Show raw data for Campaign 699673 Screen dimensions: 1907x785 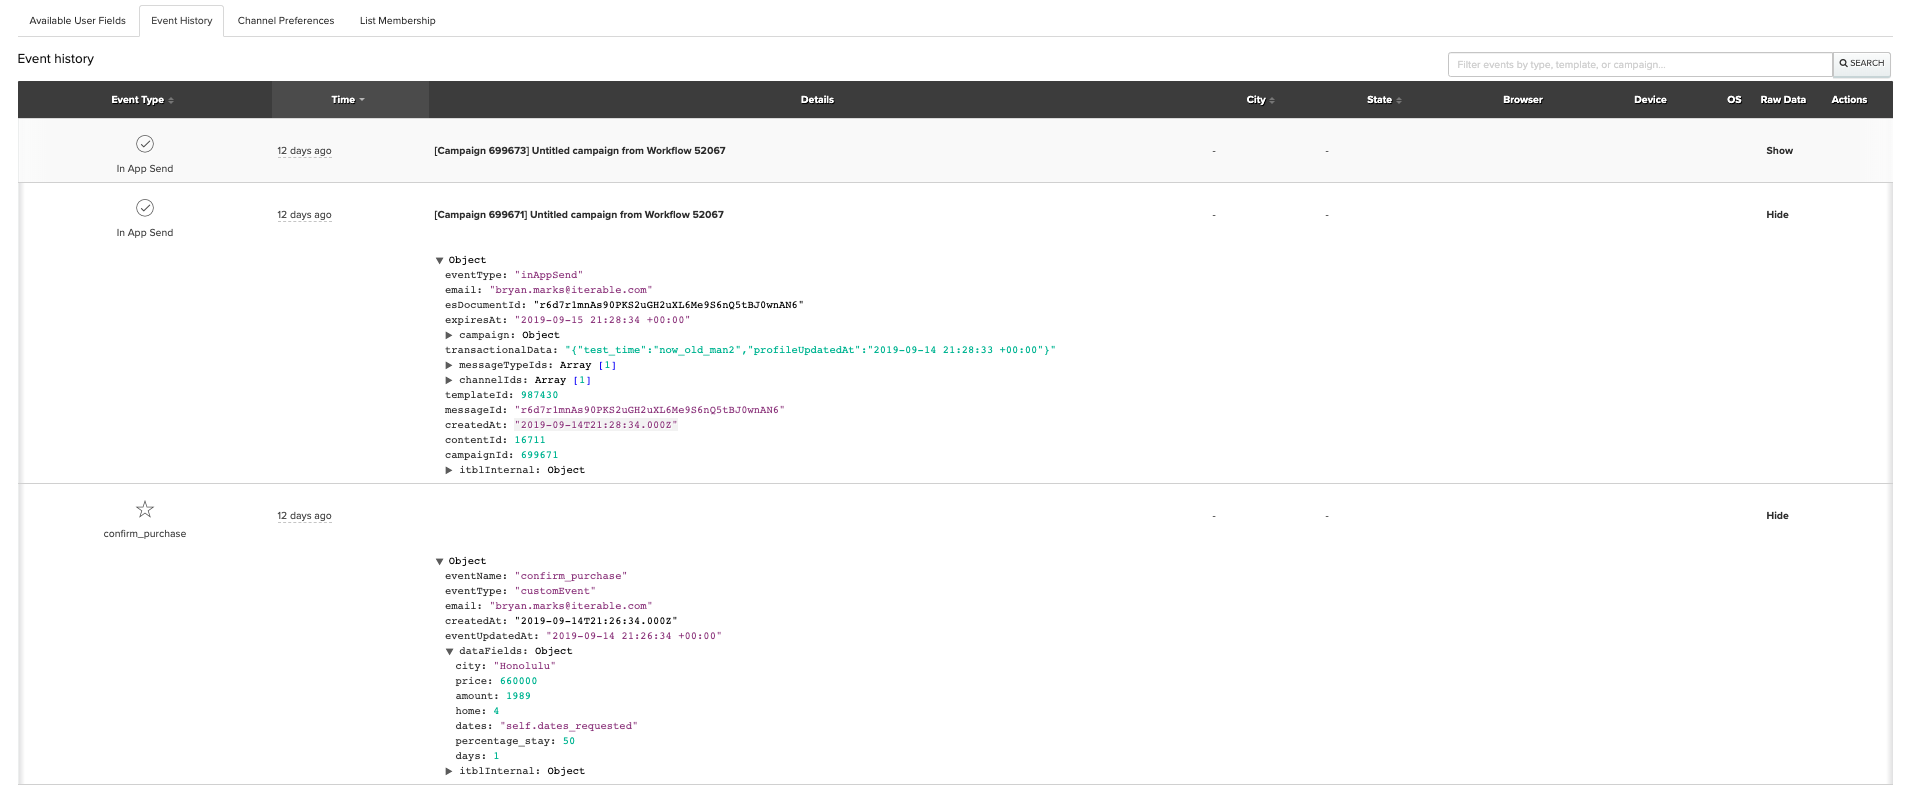tap(1778, 151)
